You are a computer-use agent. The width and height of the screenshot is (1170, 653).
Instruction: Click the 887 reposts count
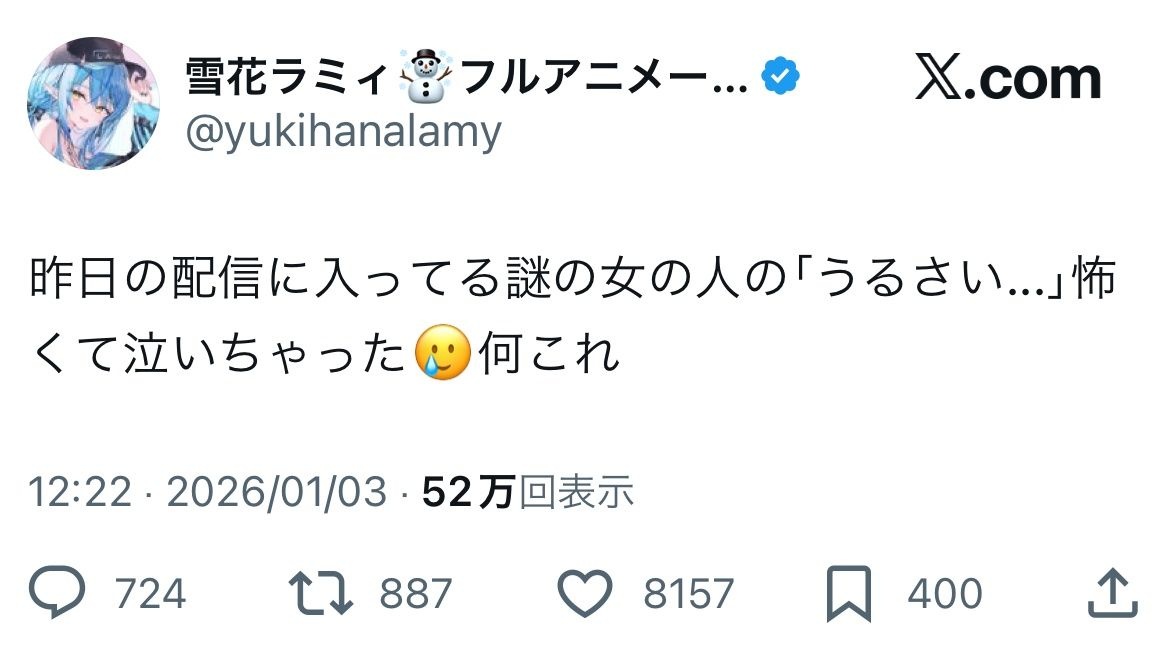[416, 595]
